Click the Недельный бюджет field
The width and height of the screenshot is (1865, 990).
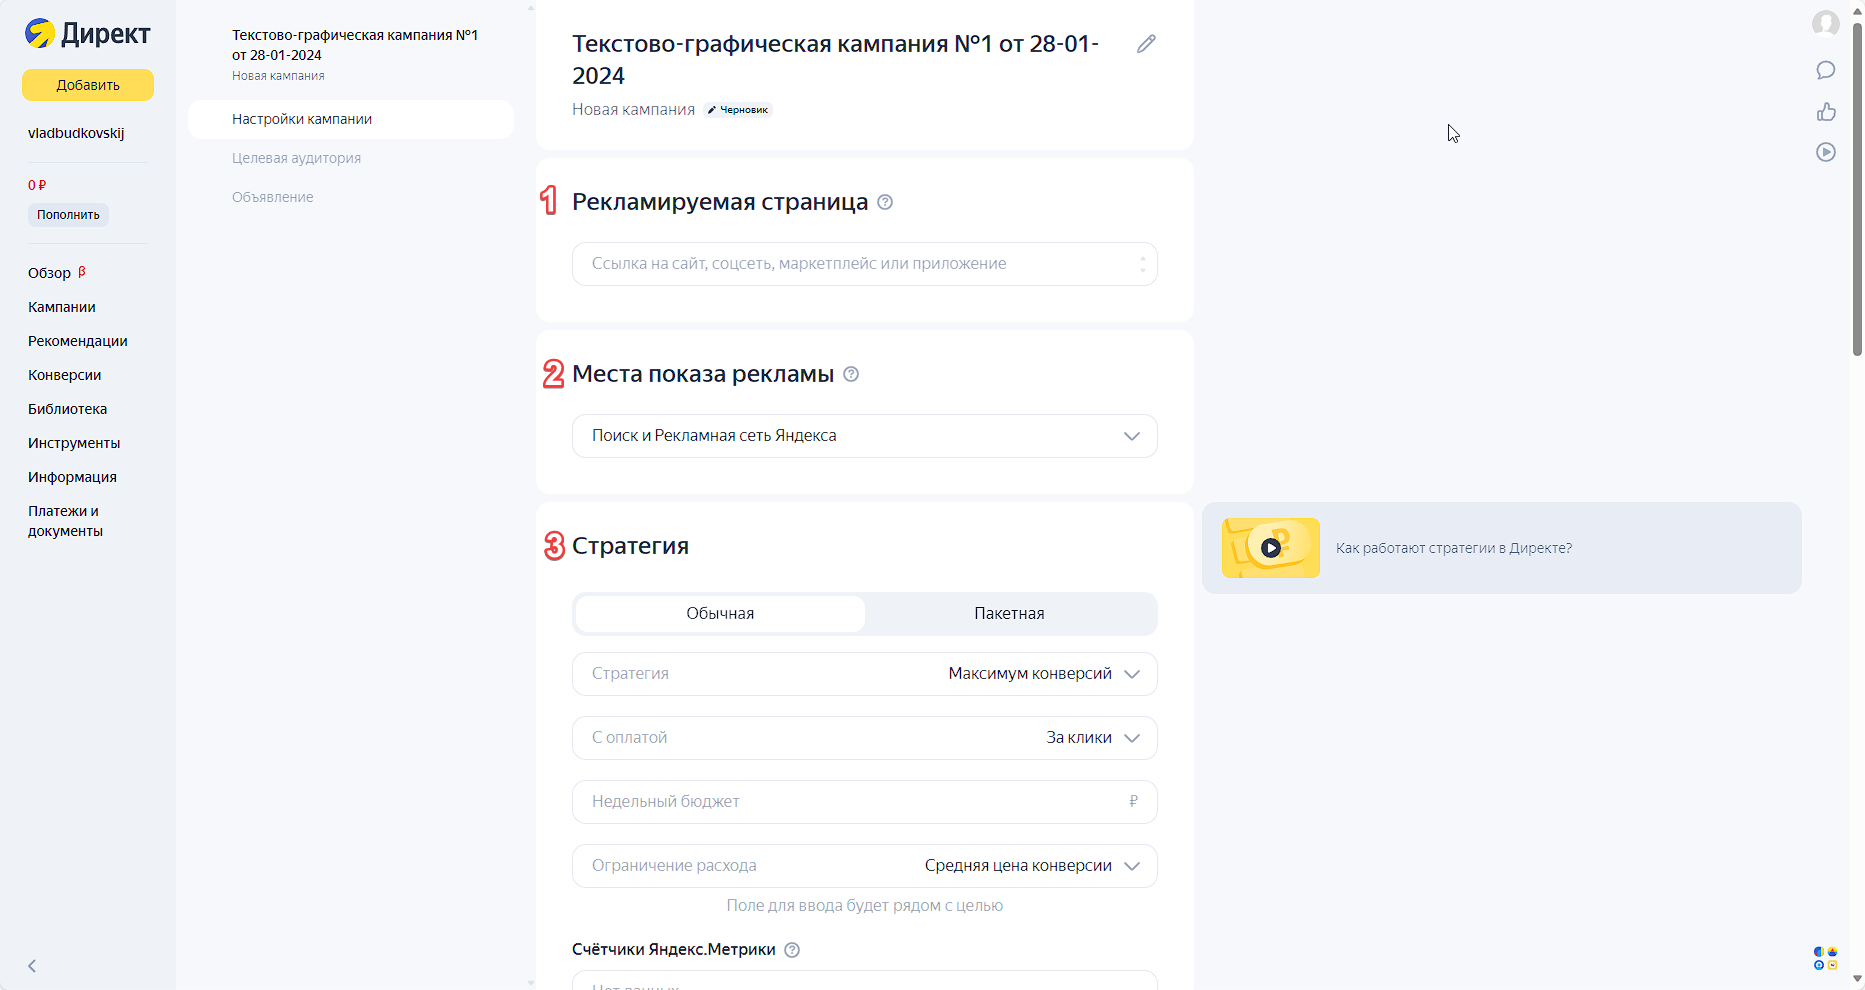coord(865,802)
